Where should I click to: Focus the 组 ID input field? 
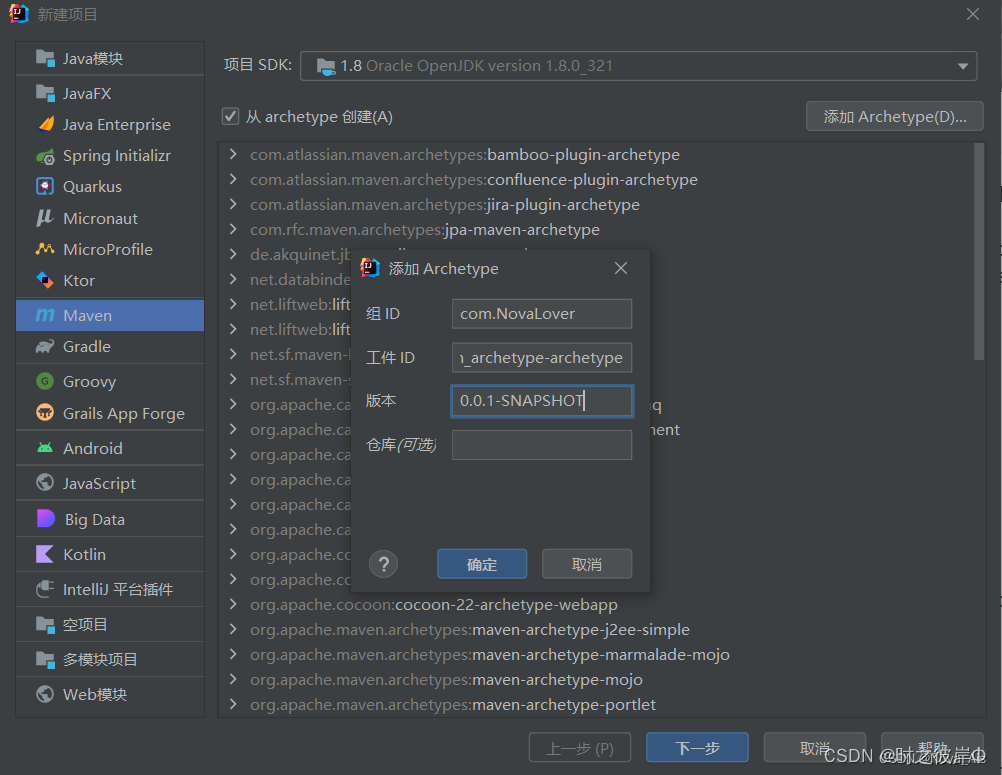click(541, 314)
